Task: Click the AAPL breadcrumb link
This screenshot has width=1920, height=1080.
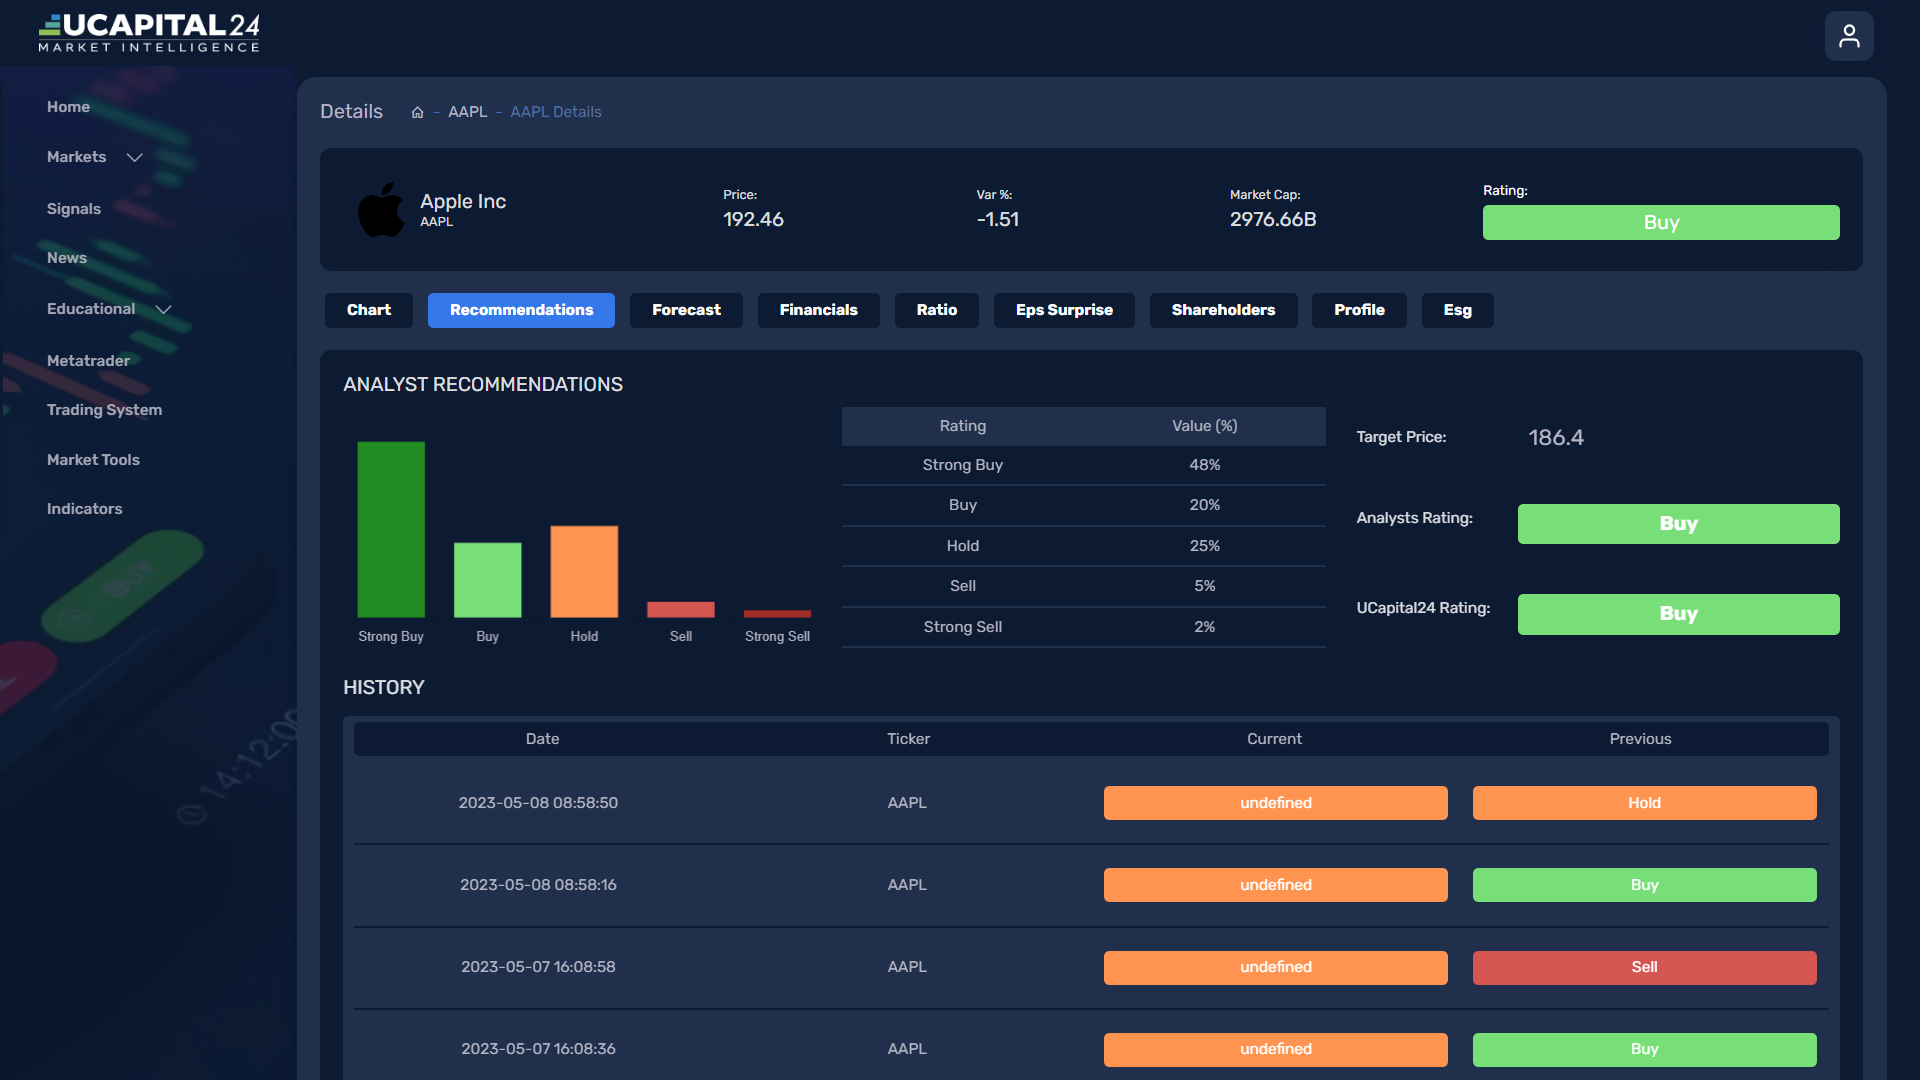Action: click(468, 112)
